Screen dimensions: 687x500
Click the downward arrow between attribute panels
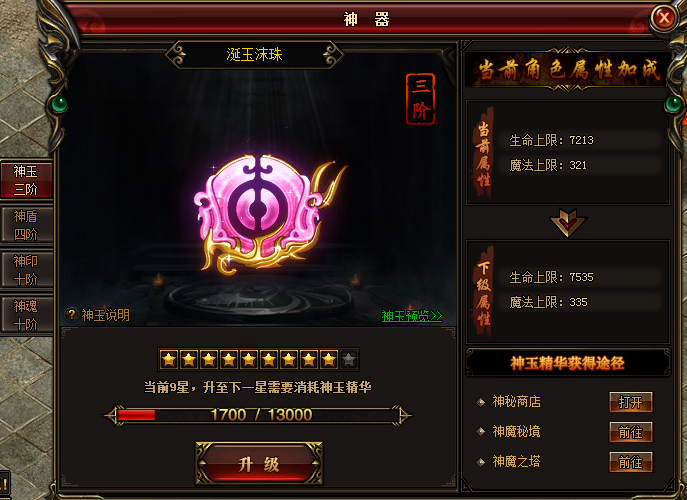(x=568, y=222)
